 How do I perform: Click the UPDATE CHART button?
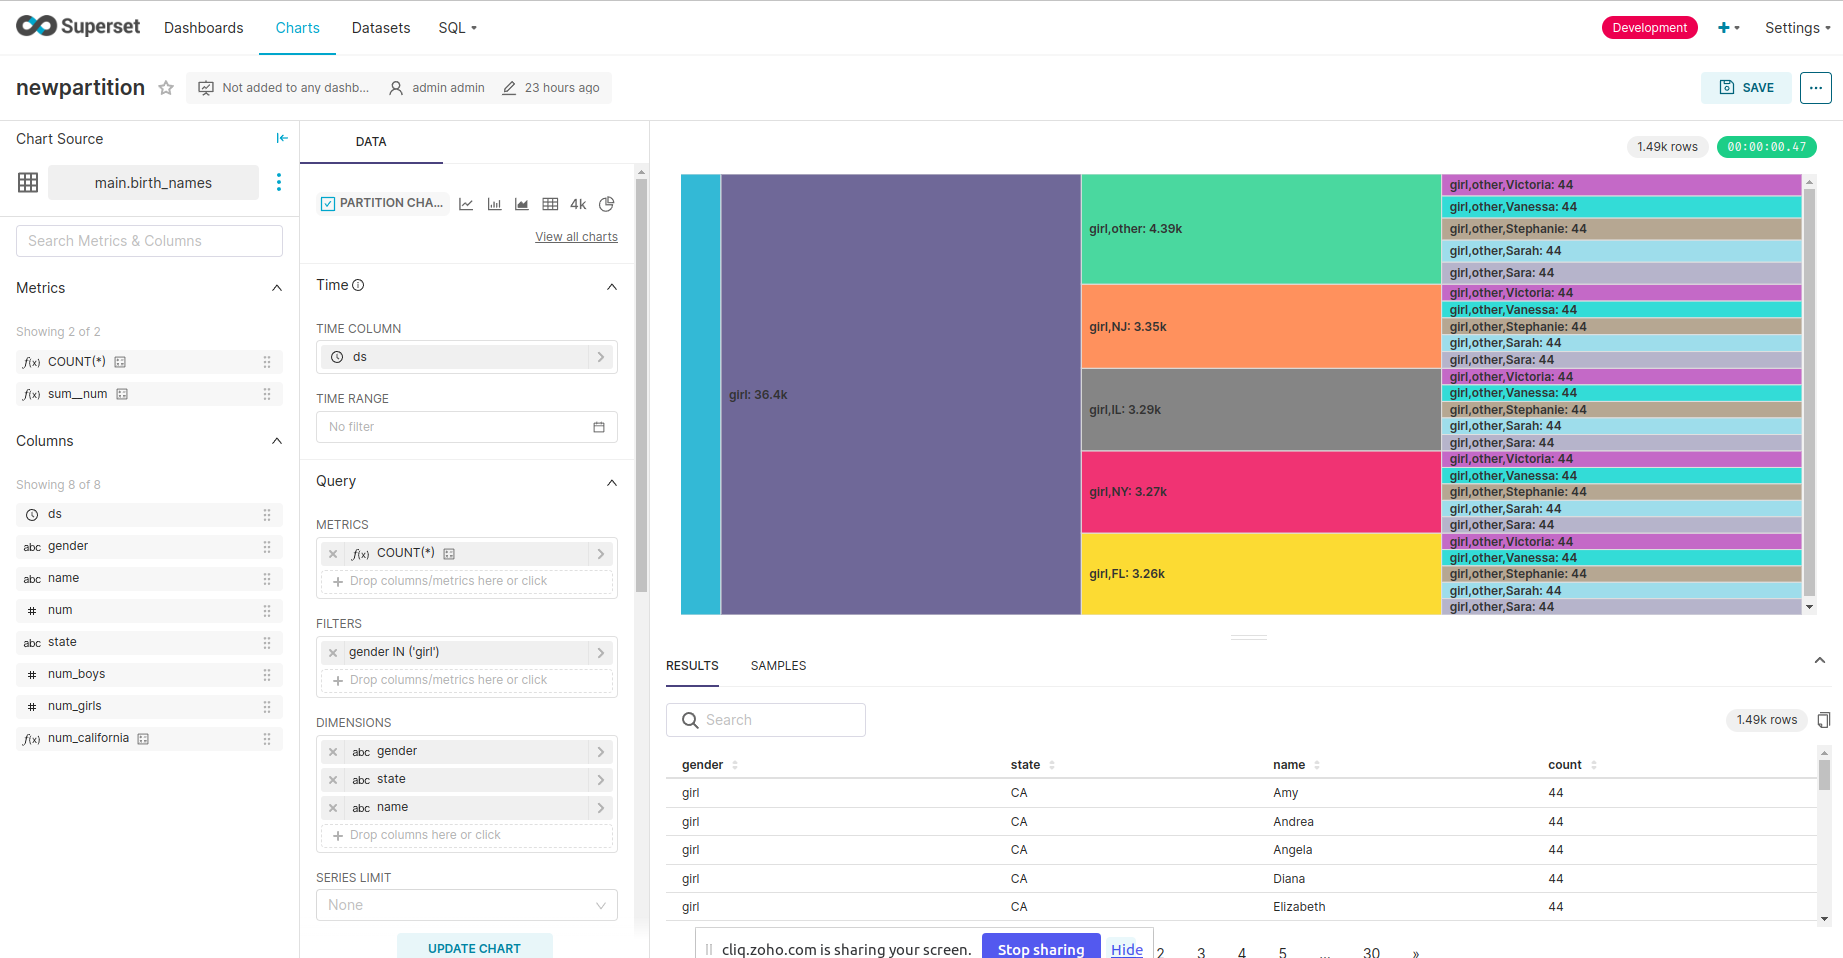coord(474,947)
